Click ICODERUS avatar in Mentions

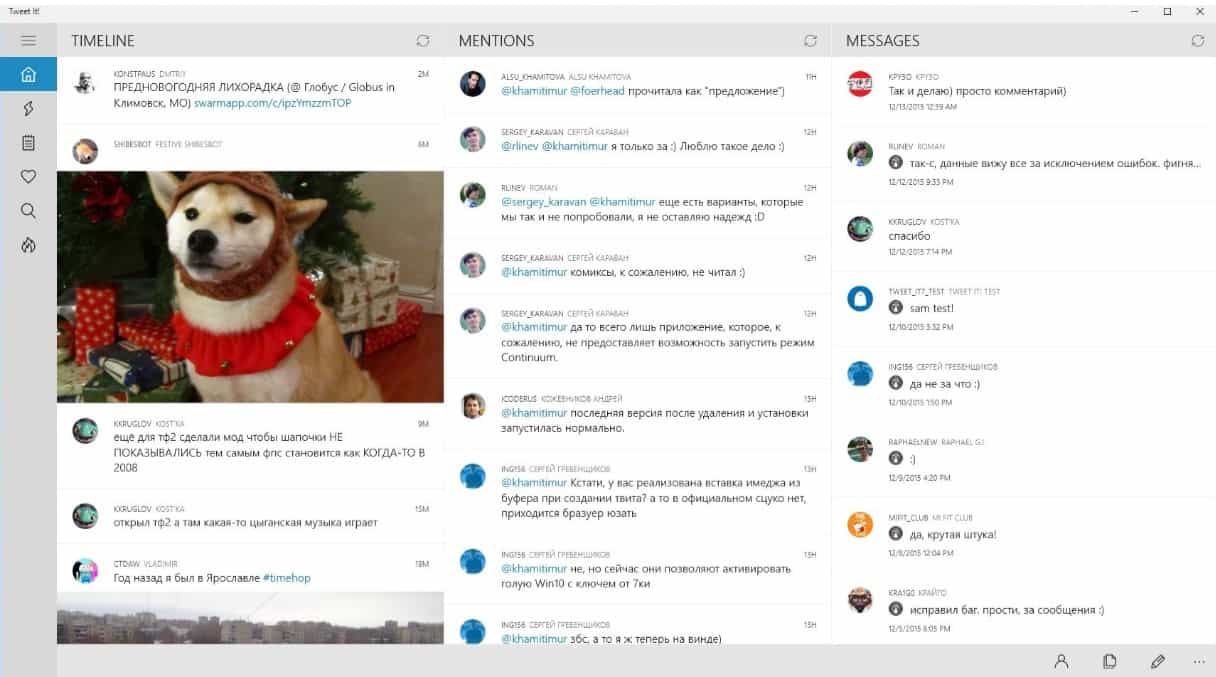473,405
